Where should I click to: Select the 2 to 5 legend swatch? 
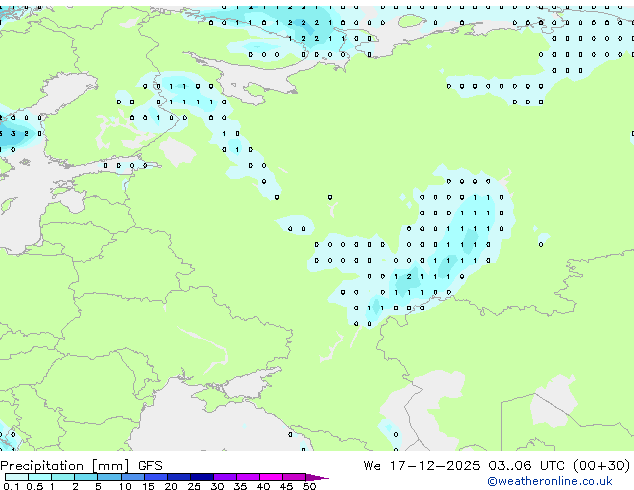(86, 477)
